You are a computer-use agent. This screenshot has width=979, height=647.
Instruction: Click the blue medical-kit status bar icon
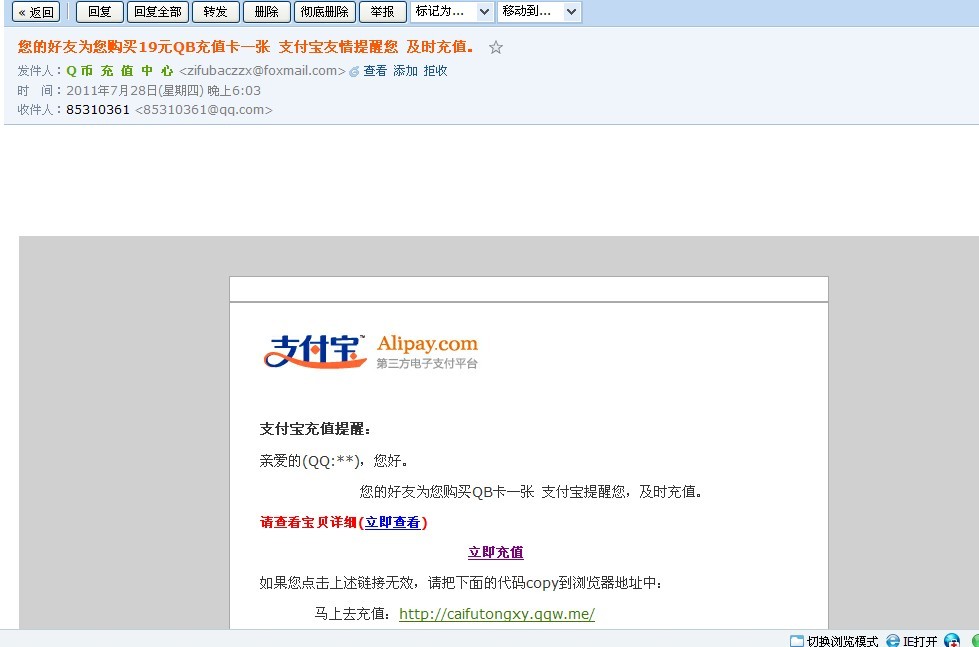coord(952,641)
